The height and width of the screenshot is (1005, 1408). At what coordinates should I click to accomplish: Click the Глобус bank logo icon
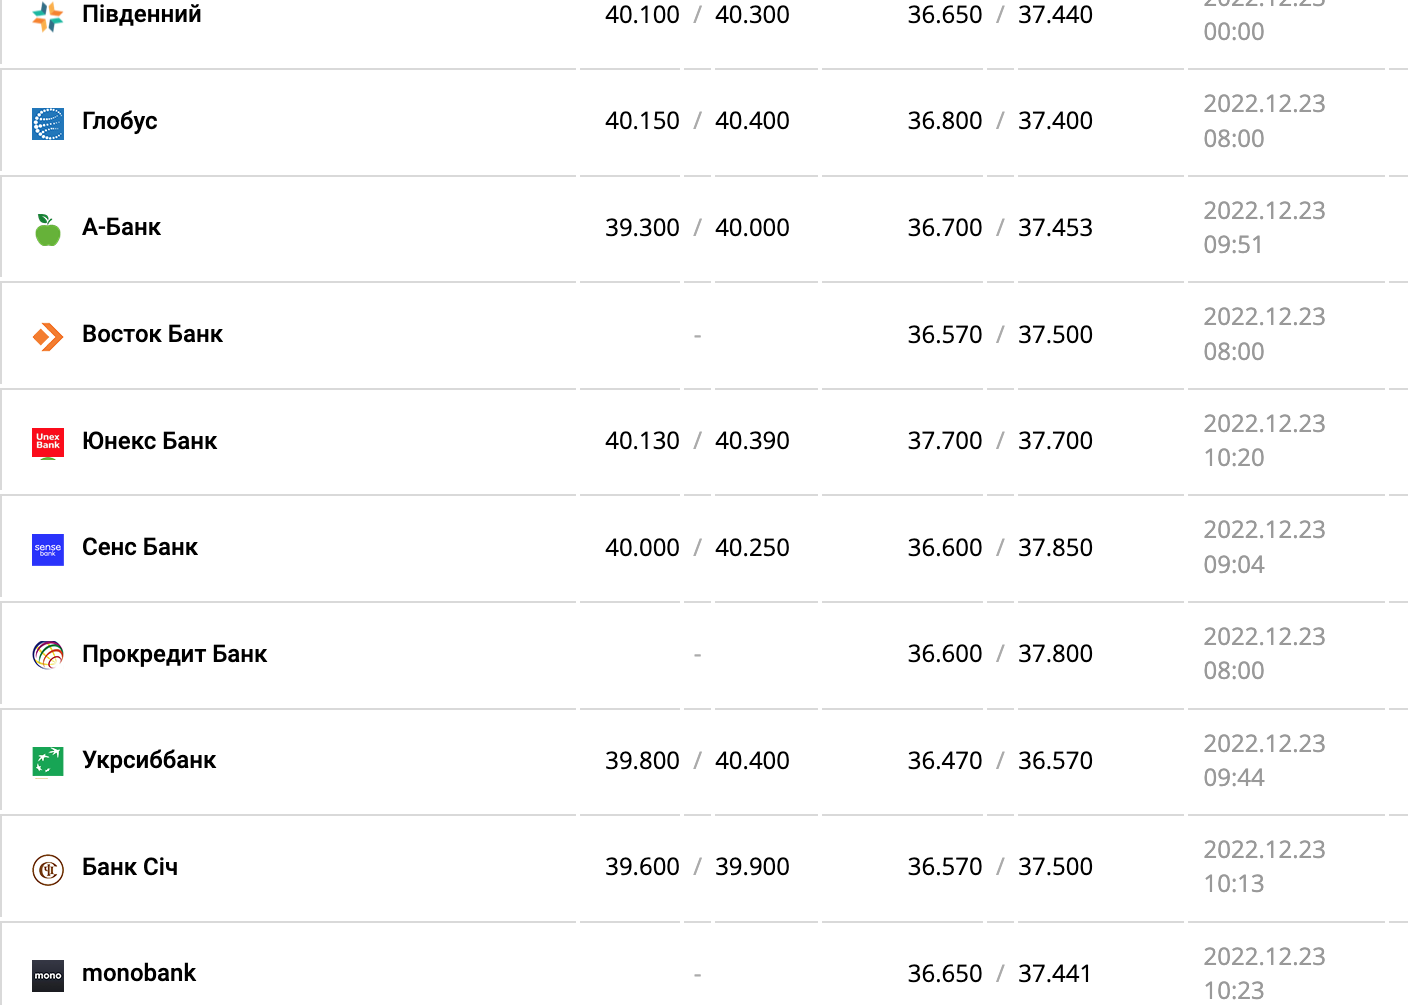[48, 123]
